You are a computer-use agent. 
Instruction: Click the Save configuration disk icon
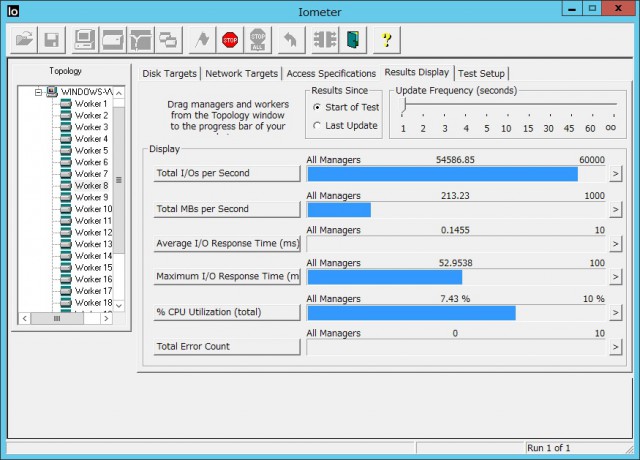tap(51, 41)
